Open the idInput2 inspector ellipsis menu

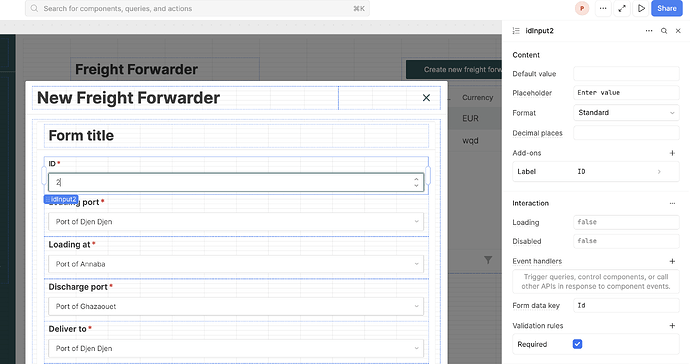649,31
